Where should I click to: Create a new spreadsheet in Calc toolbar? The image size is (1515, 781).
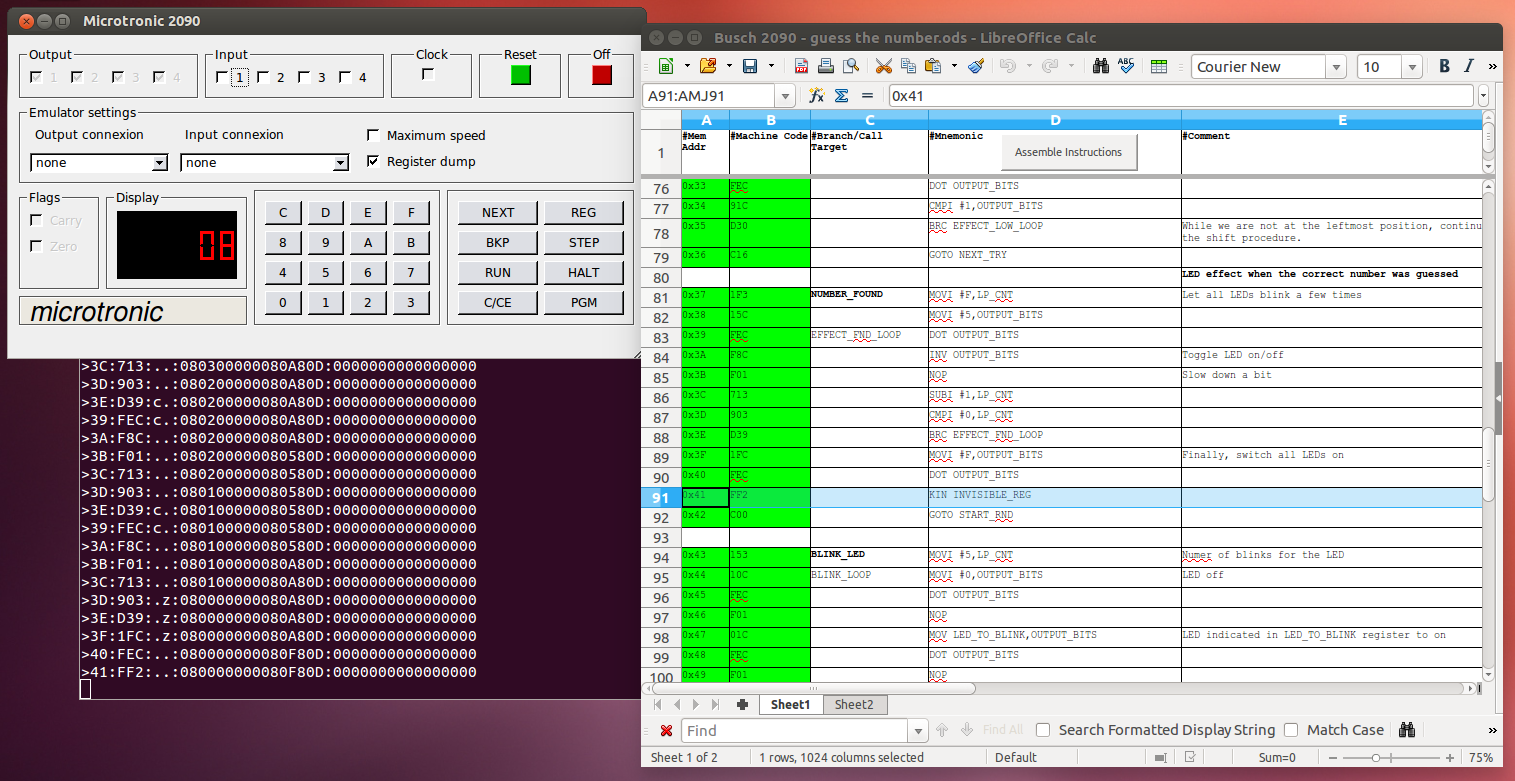pyautogui.click(x=666, y=66)
